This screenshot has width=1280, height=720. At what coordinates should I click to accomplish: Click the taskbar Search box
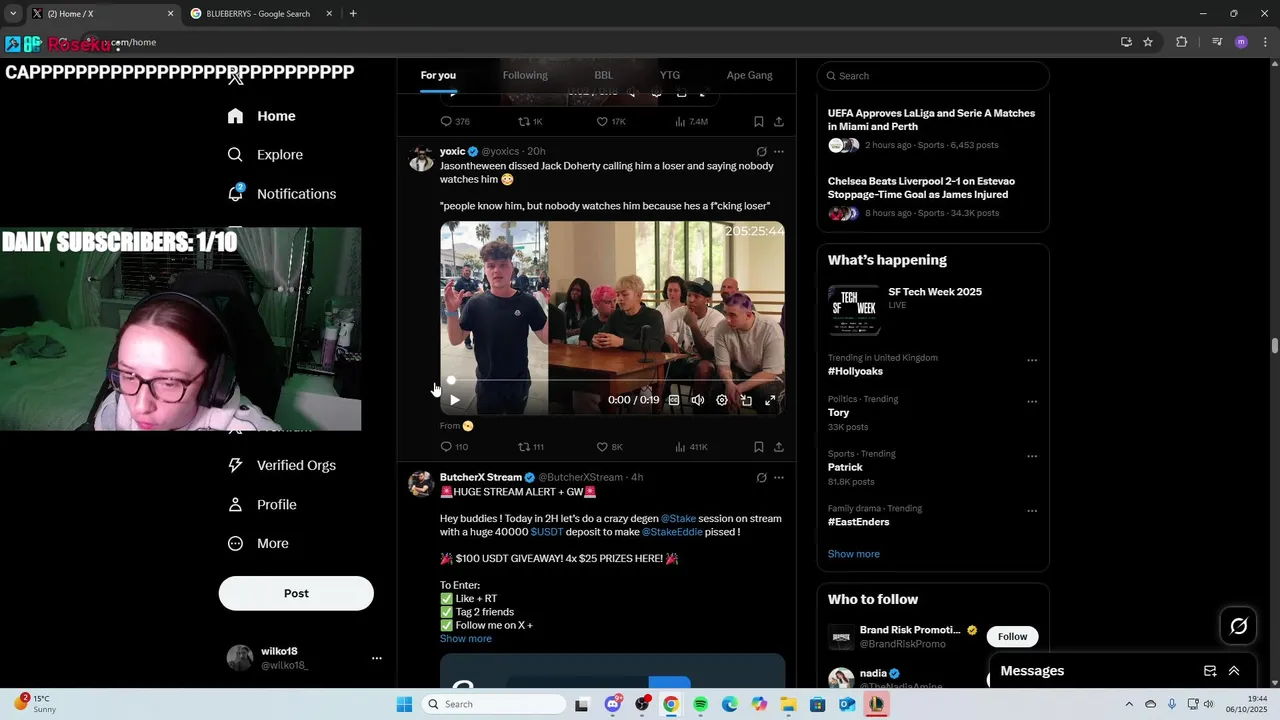494,704
